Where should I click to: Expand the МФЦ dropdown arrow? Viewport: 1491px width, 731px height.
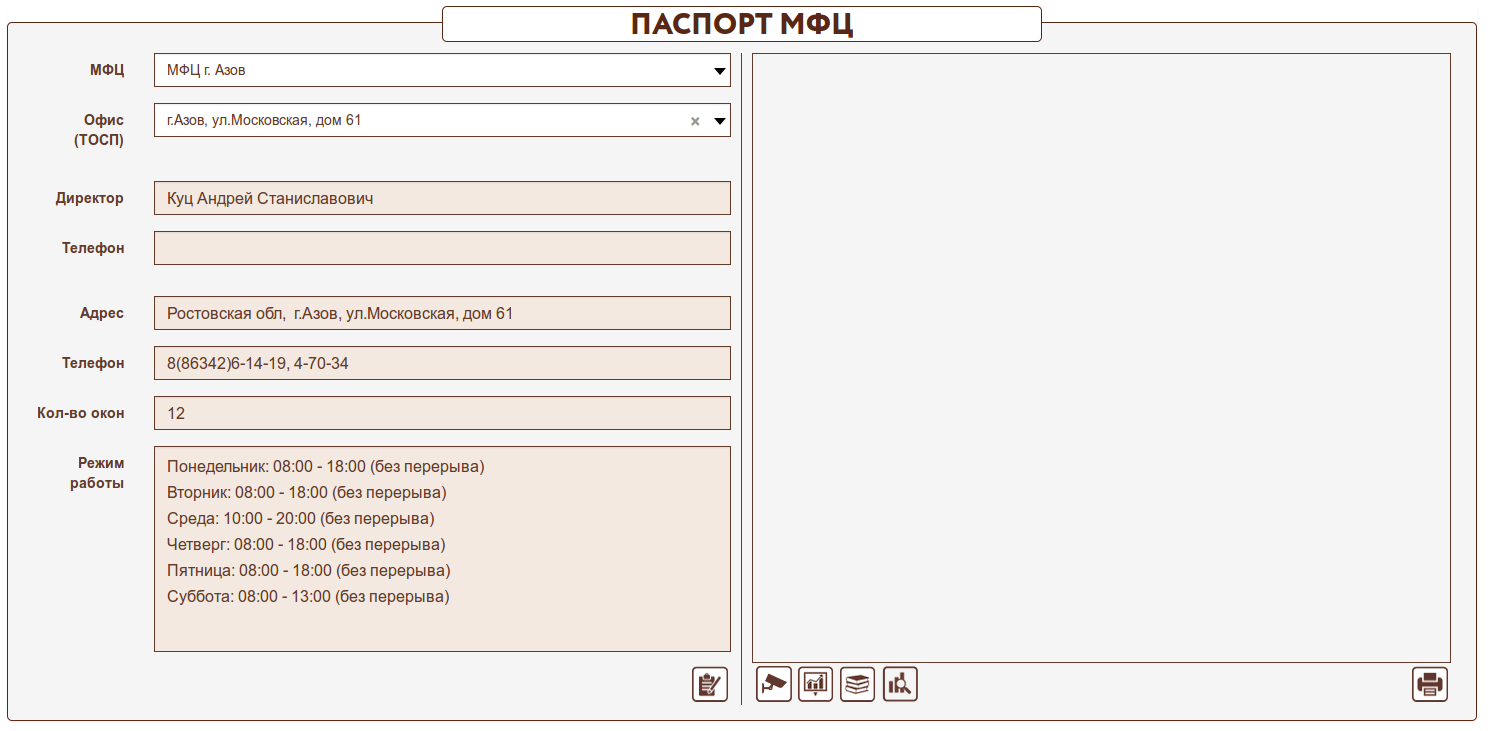[719, 71]
